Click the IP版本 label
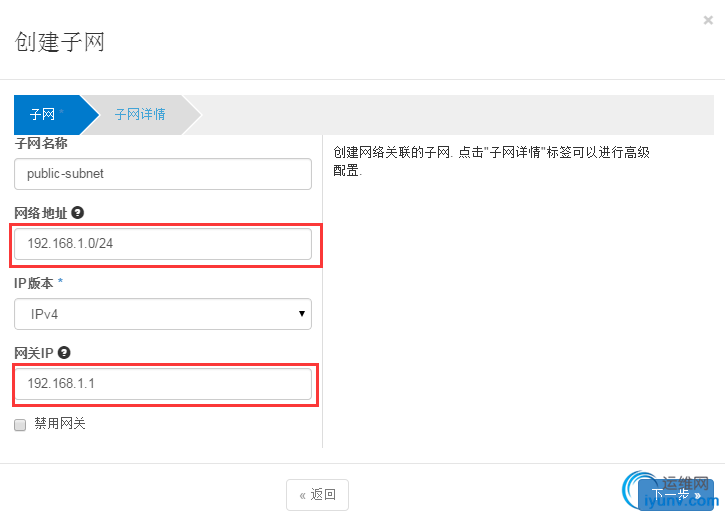The image size is (725, 517). click(x=36, y=282)
